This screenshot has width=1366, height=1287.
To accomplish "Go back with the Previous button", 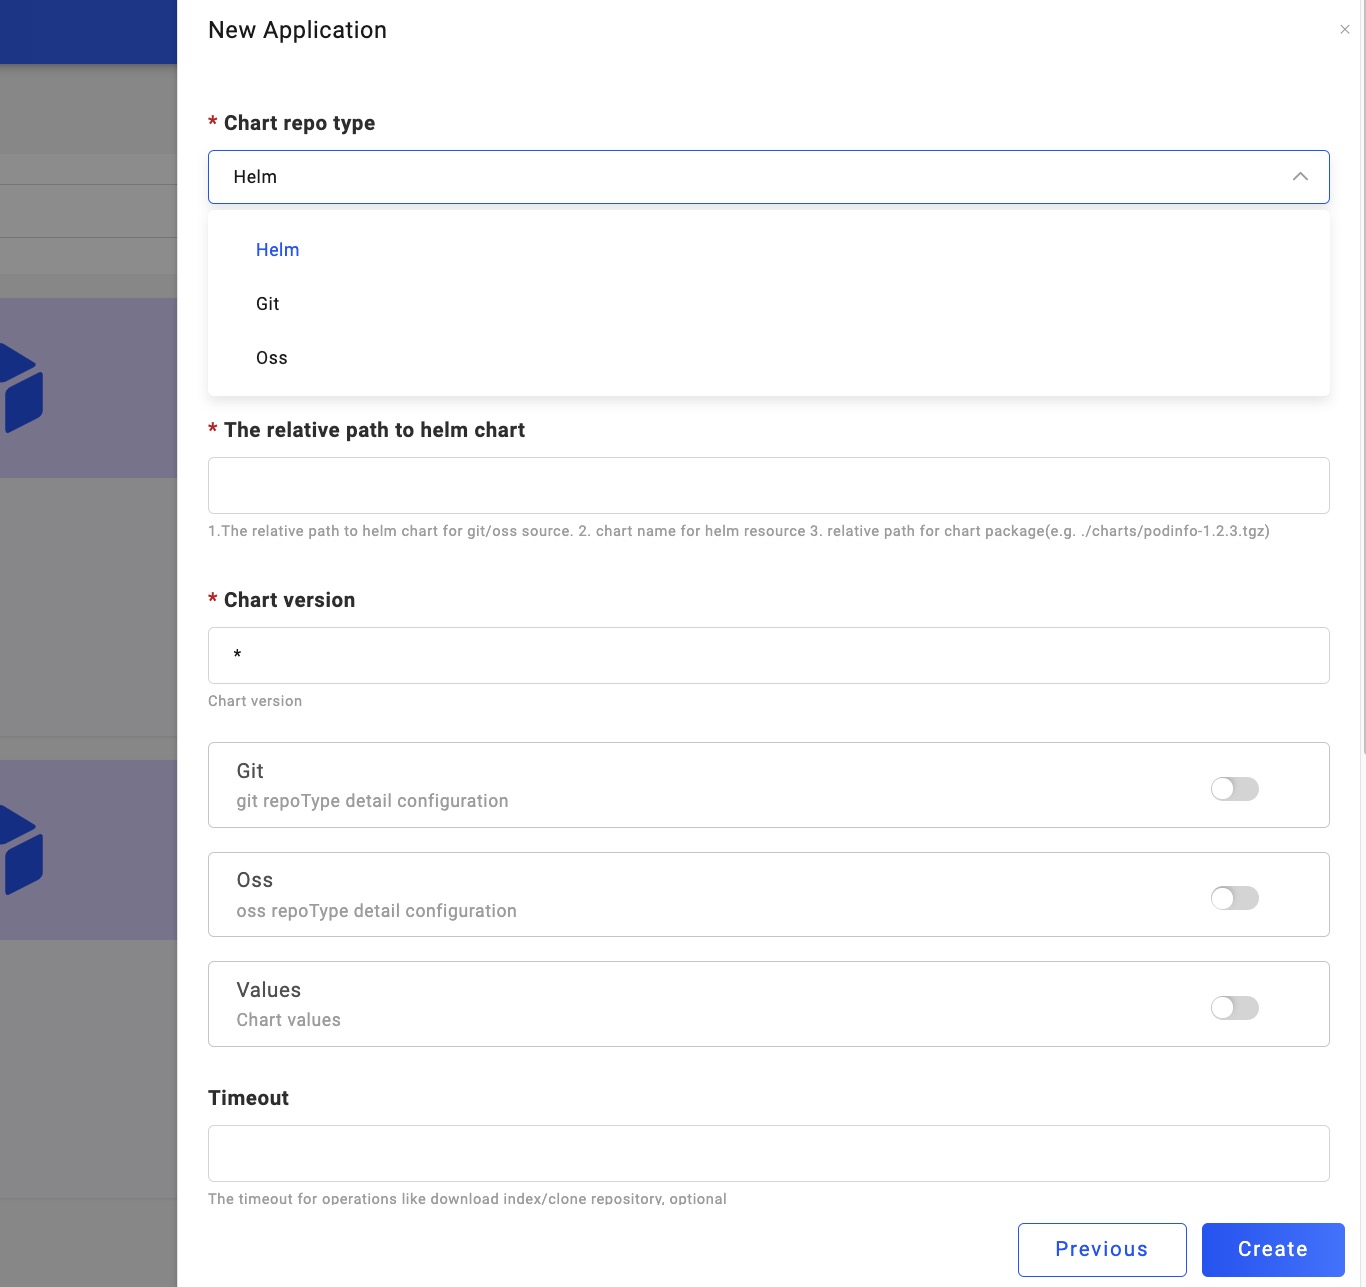I will [1102, 1249].
